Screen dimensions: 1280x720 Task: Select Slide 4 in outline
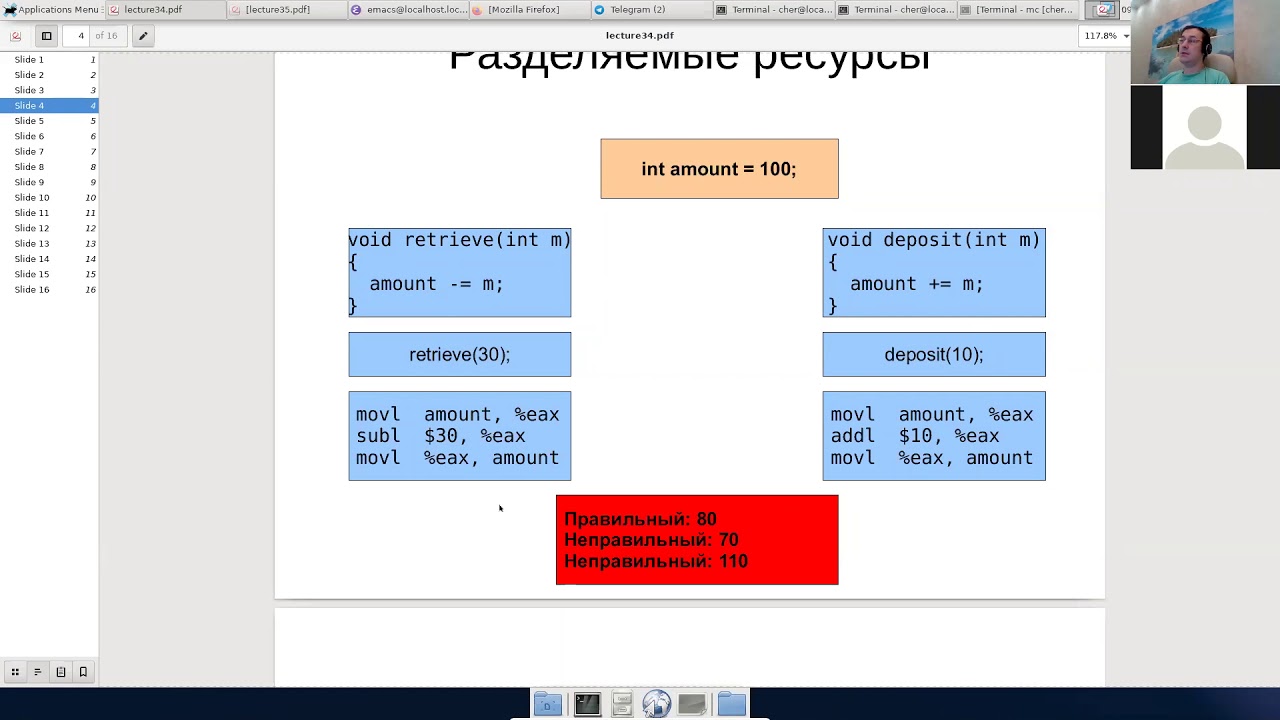(x=49, y=106)
